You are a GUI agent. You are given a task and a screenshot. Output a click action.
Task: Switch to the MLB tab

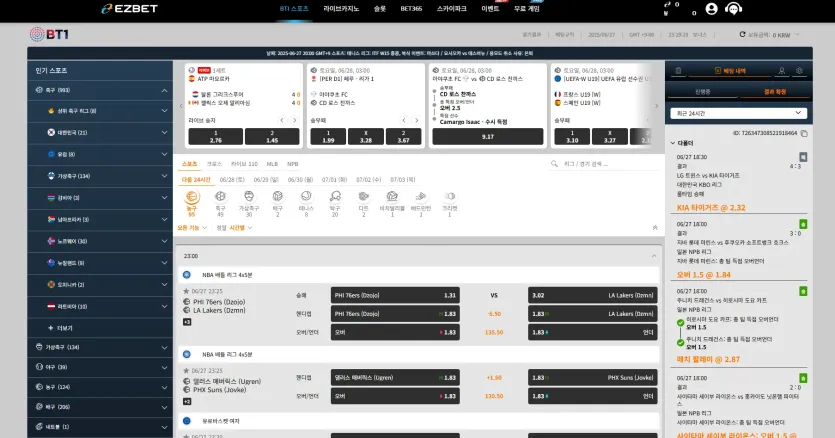[x=272, y=164]
